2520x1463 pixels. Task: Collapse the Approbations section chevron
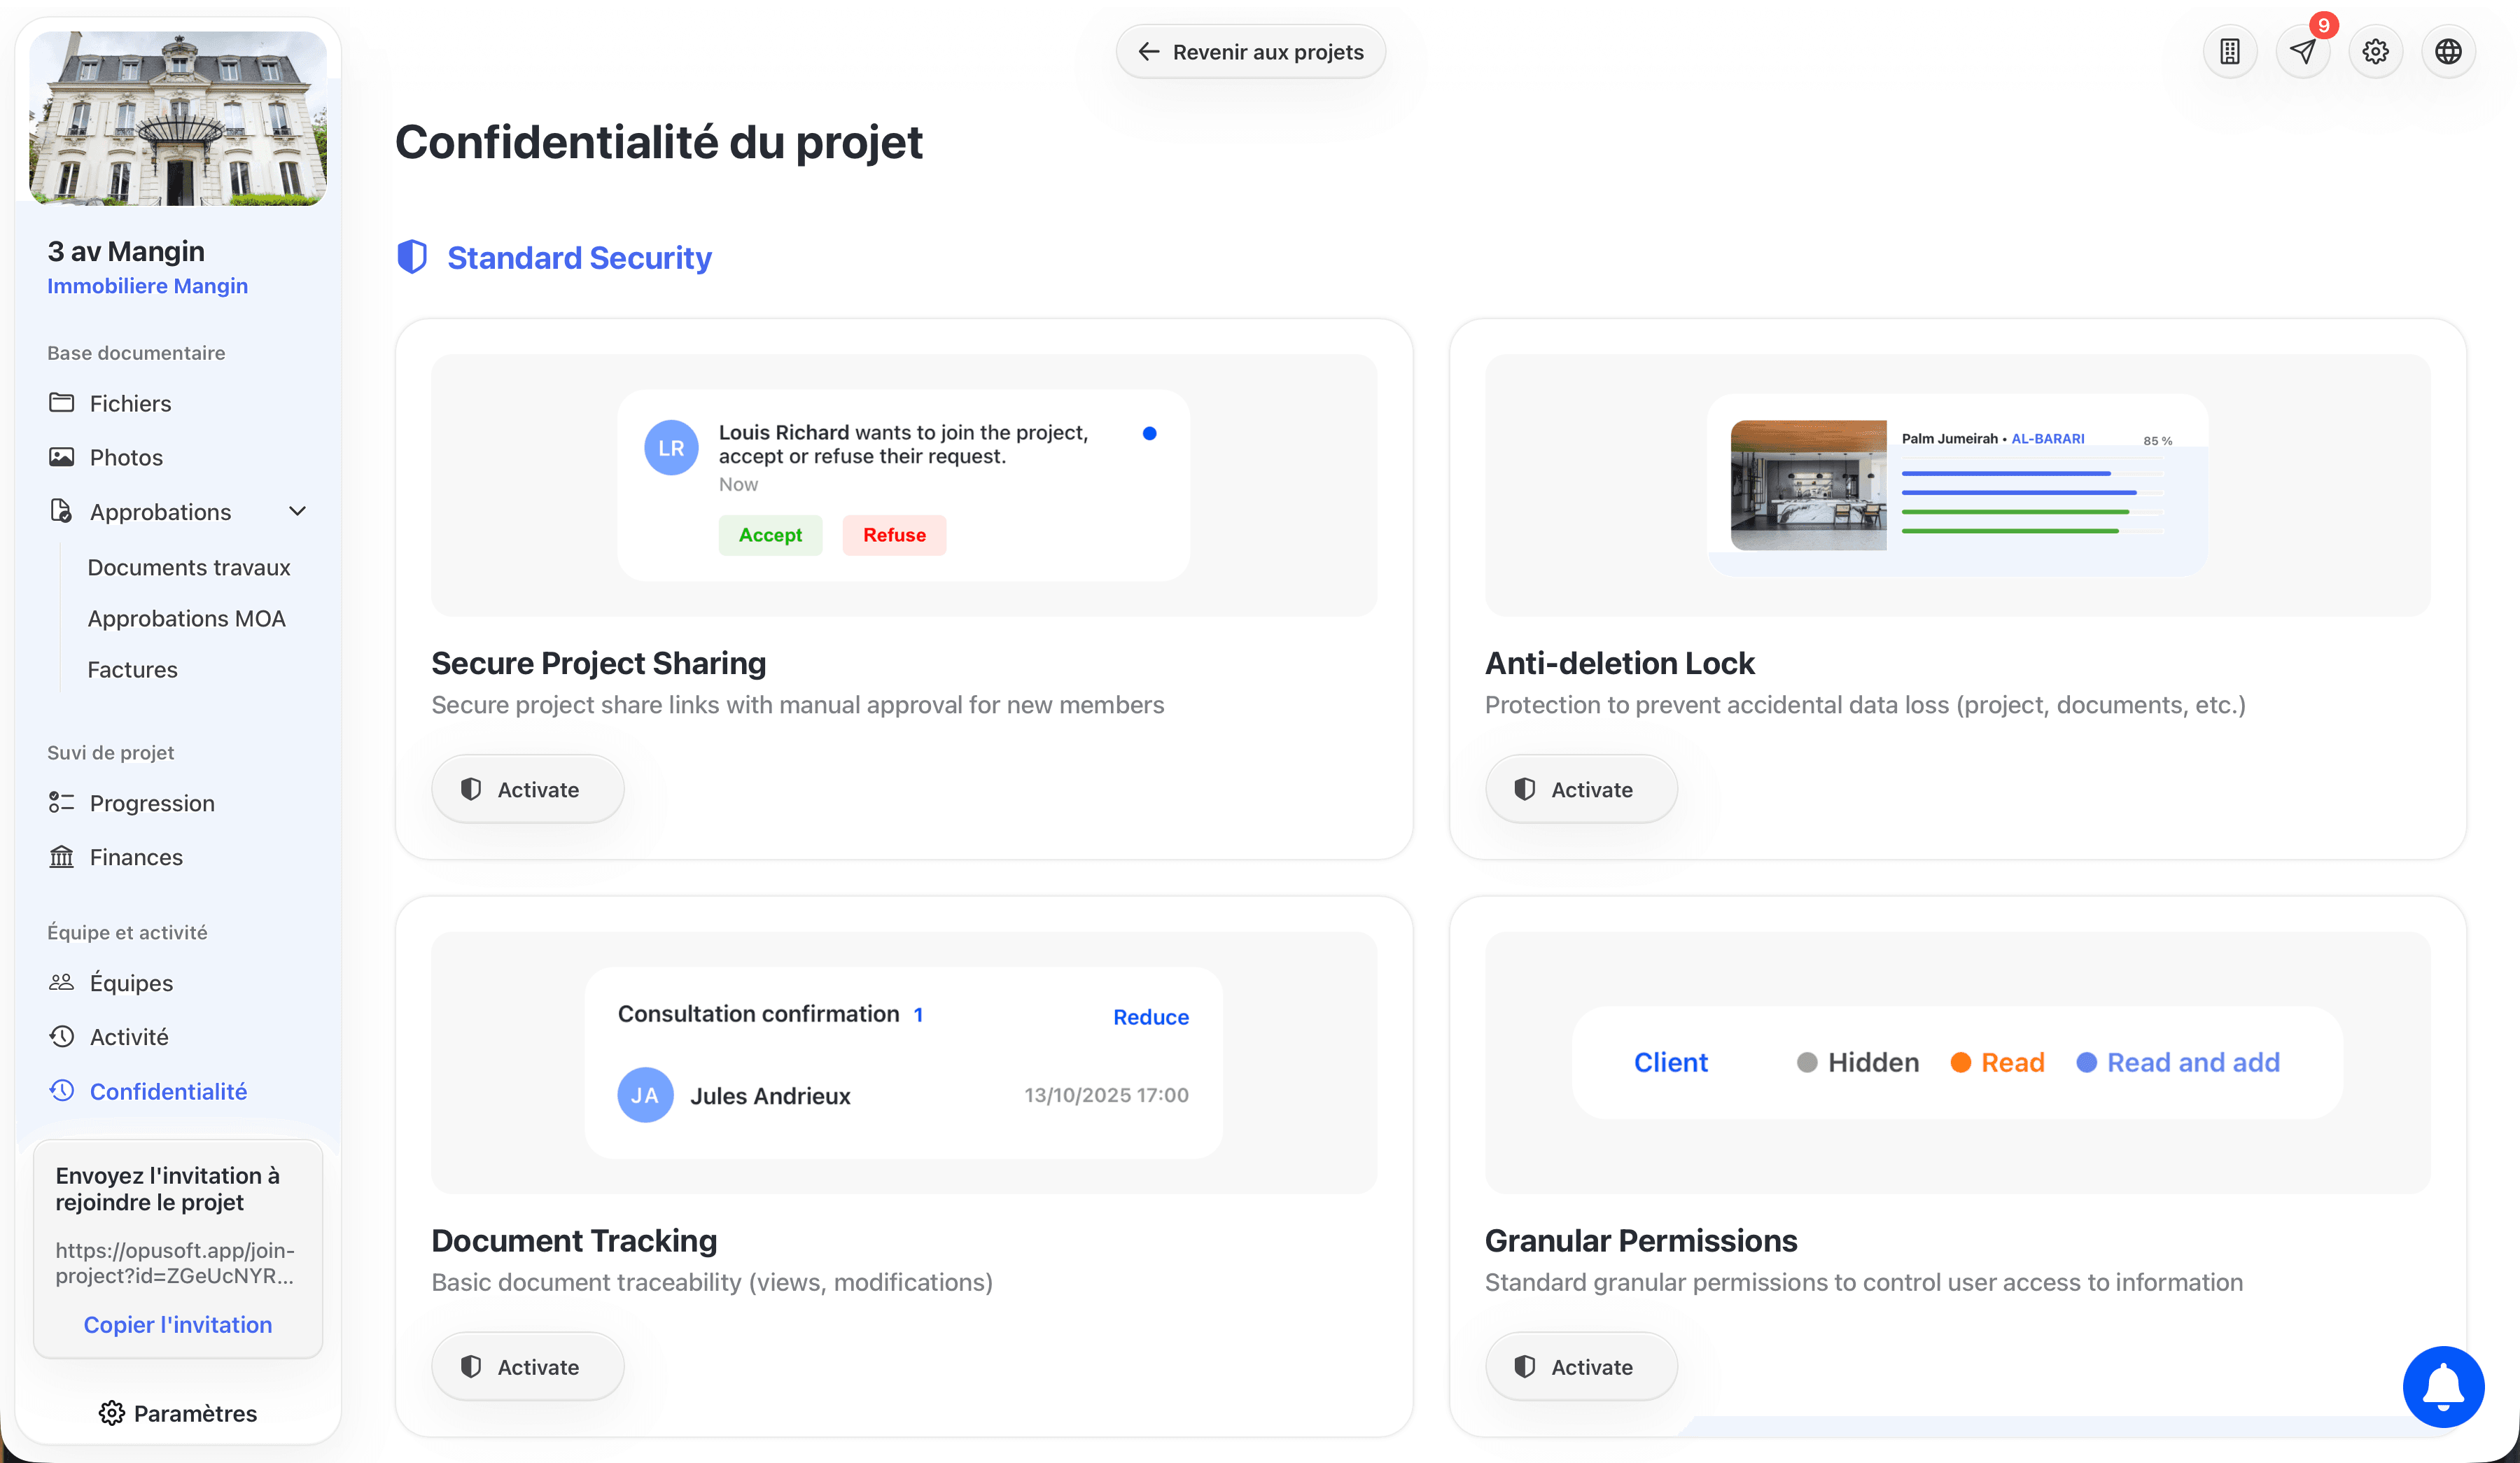pyautogui.click(x=297, y=511)
